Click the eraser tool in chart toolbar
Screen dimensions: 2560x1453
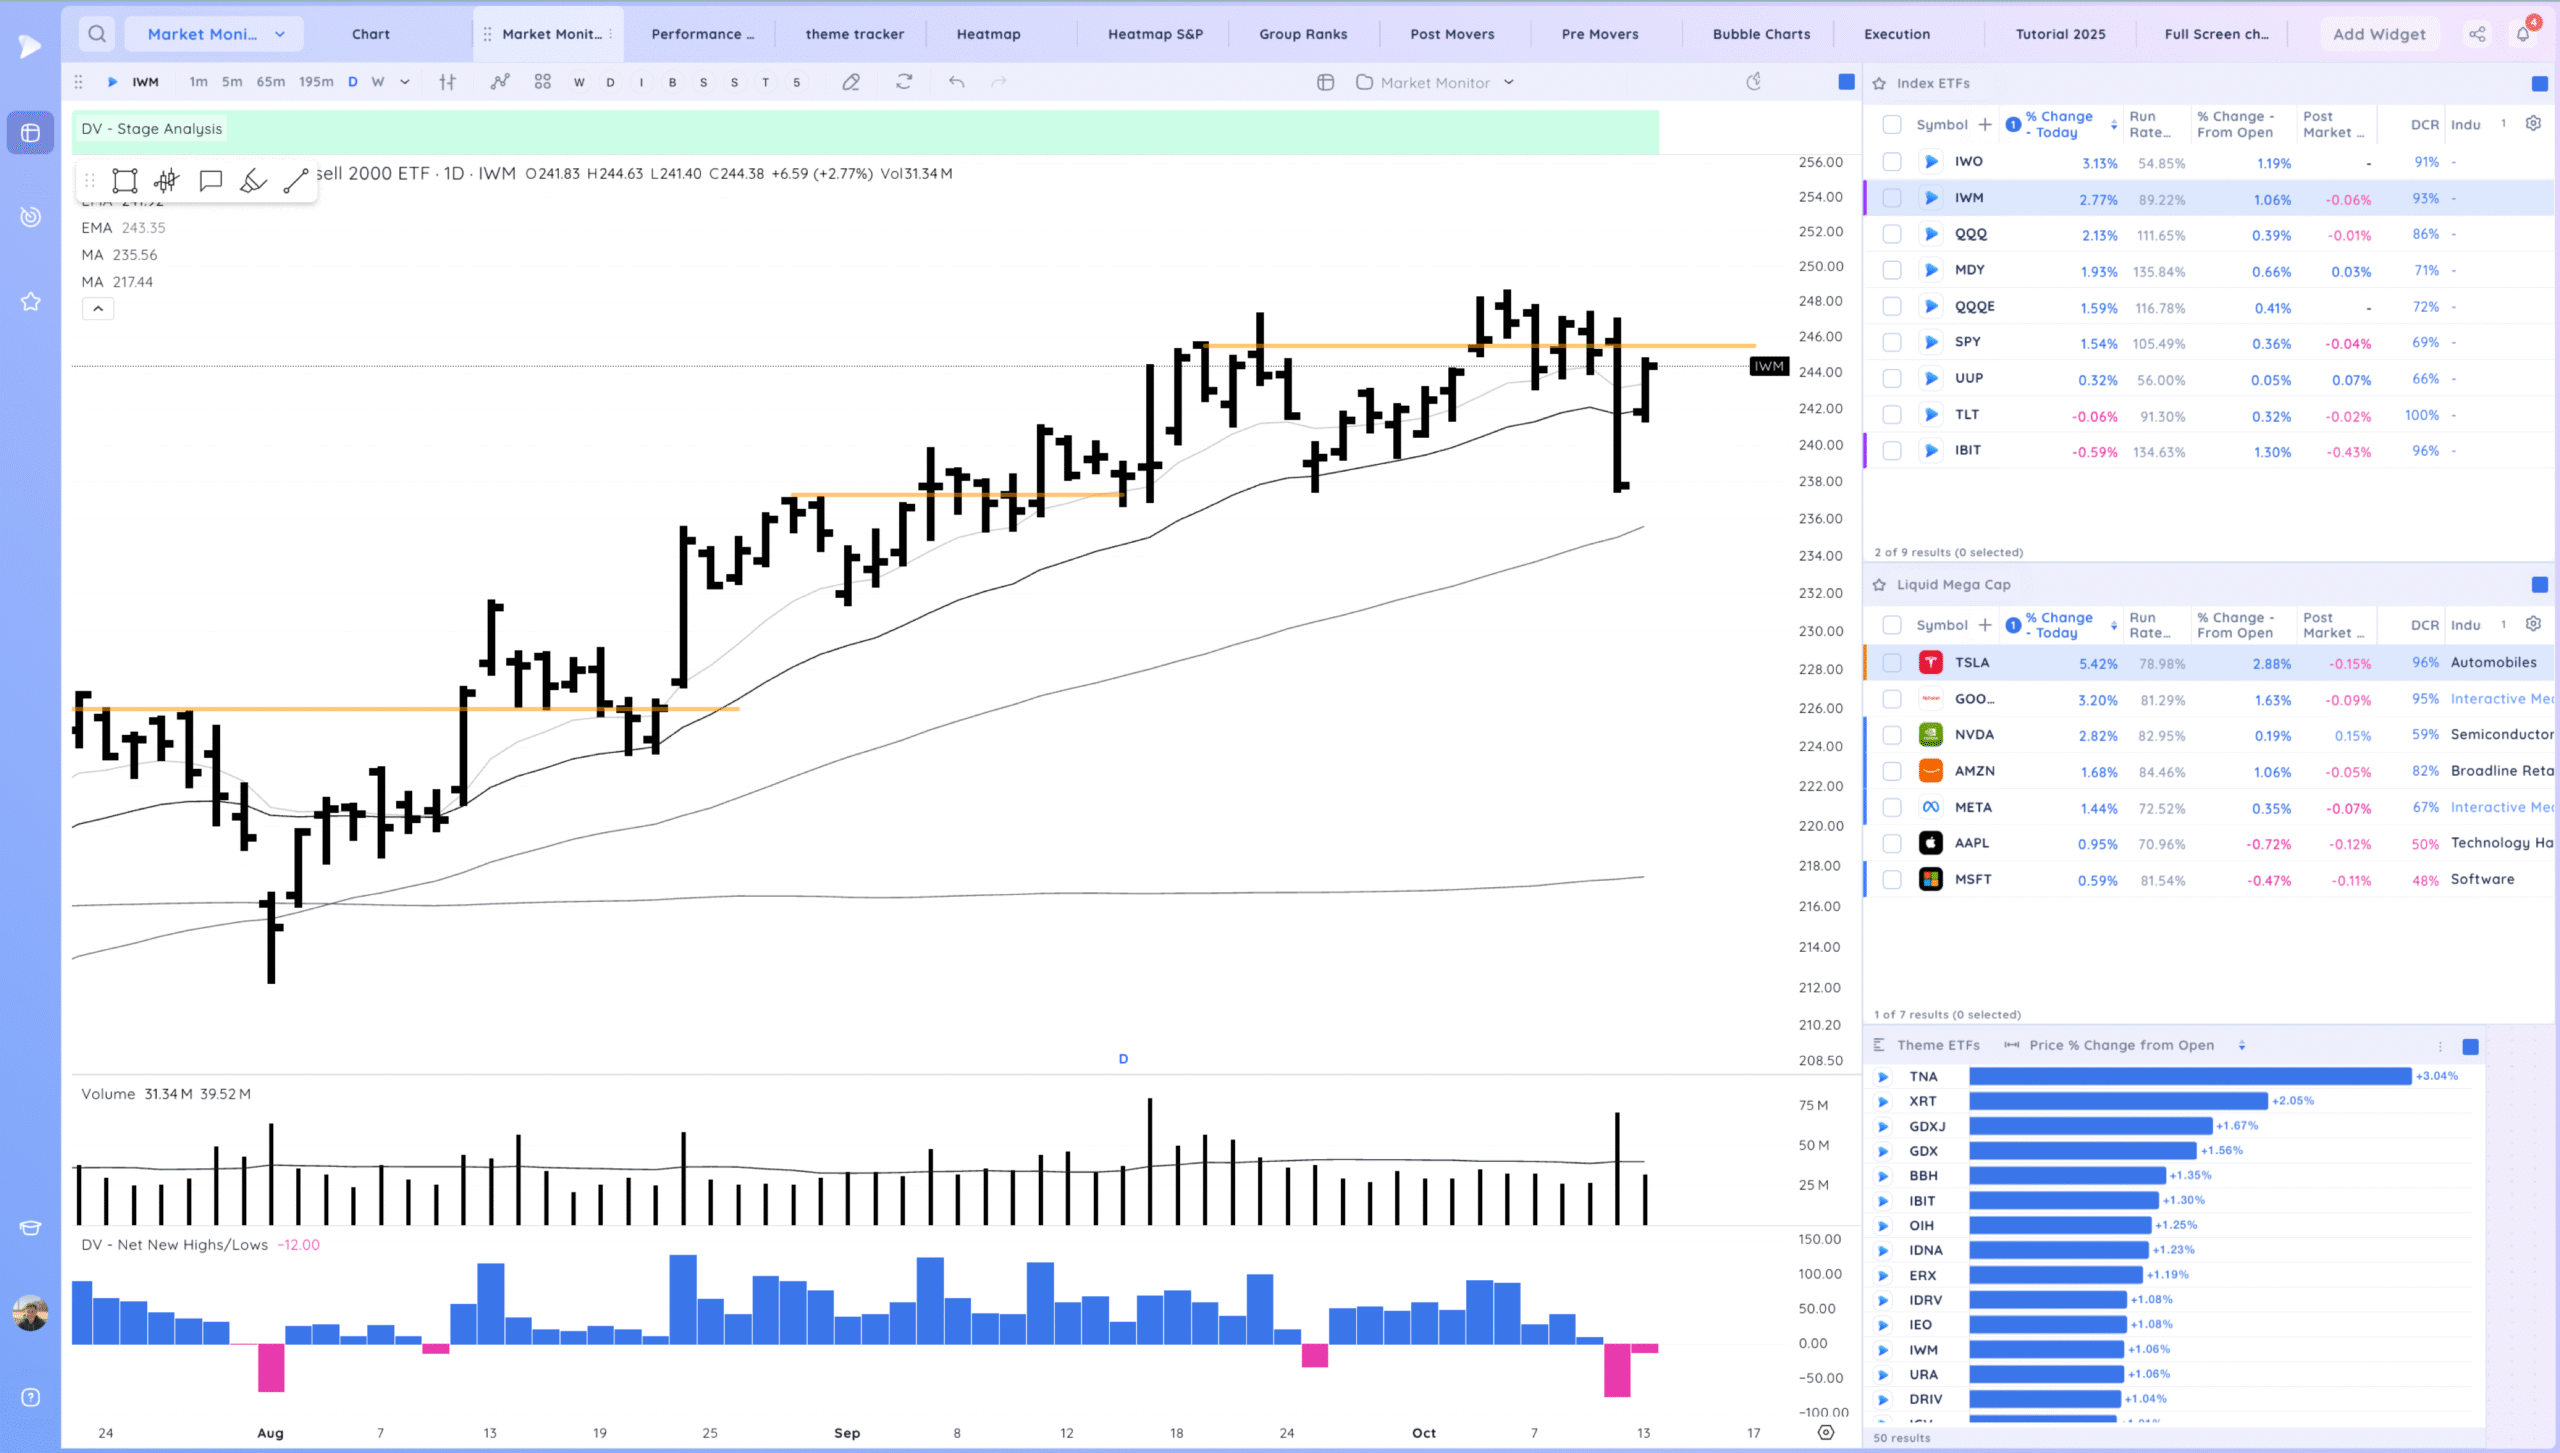pyautogui.click(x=851, y=83)
